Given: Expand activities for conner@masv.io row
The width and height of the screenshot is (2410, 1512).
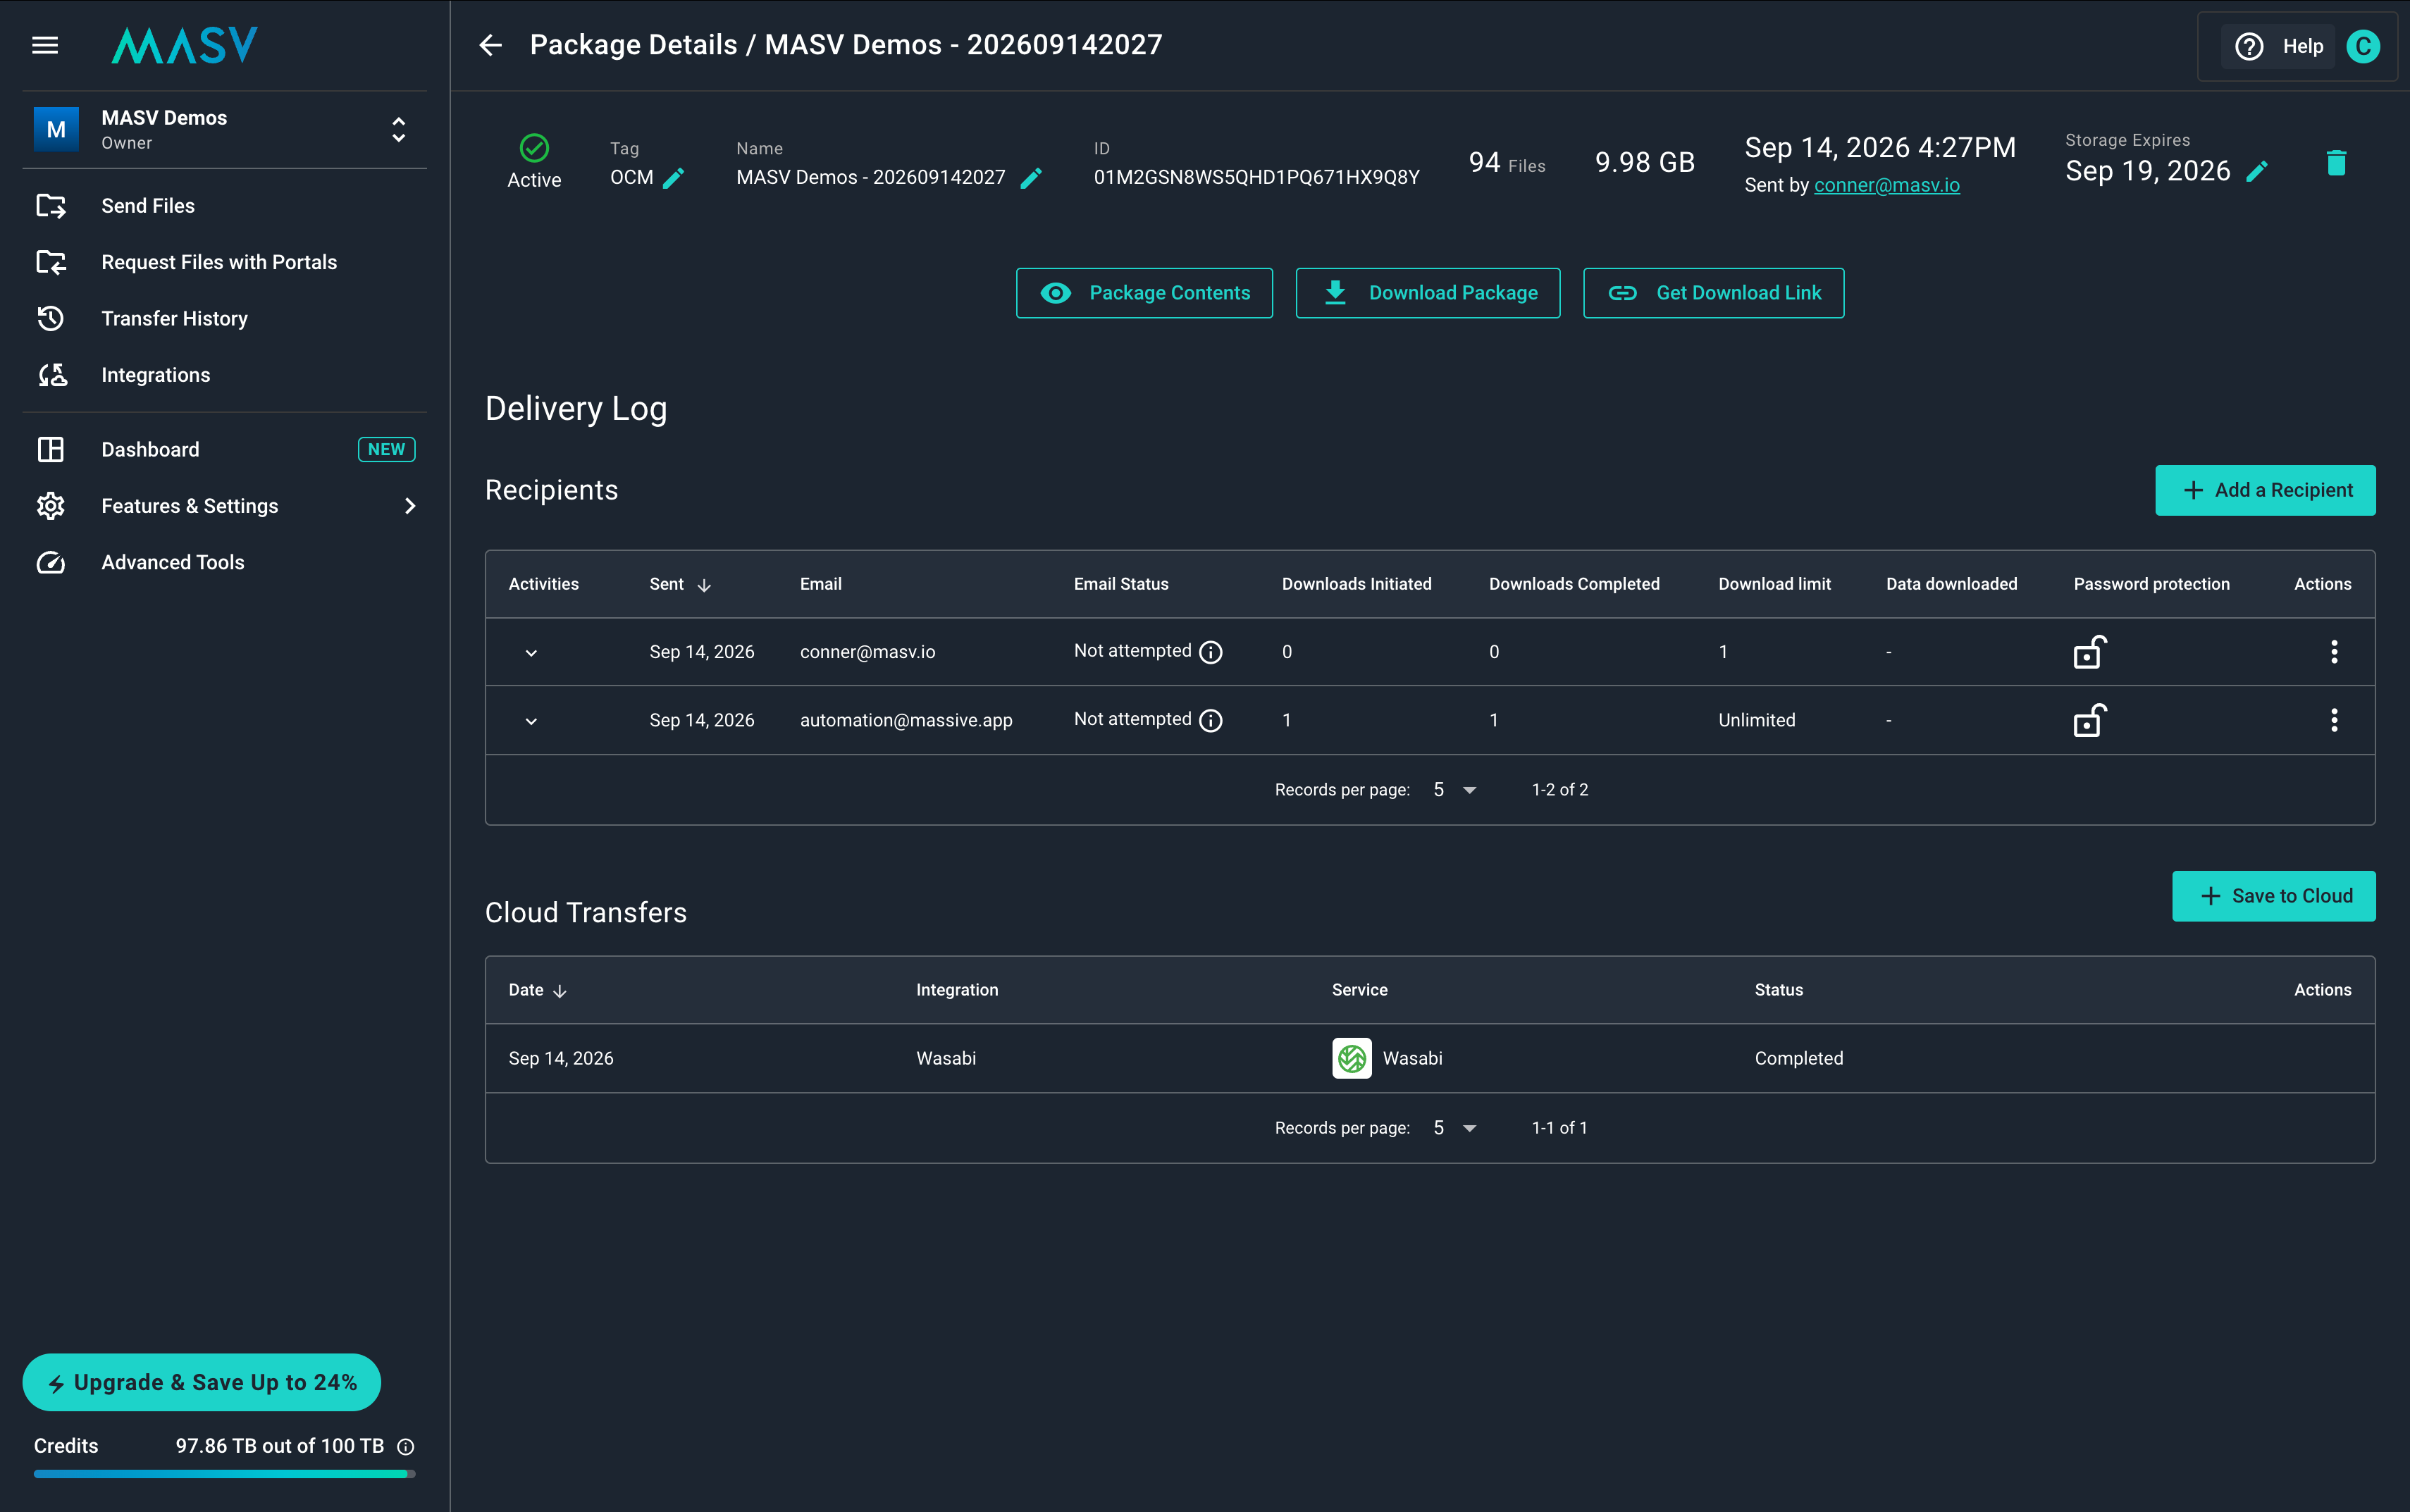Looking at the screenshot, I should coord(531,653).
